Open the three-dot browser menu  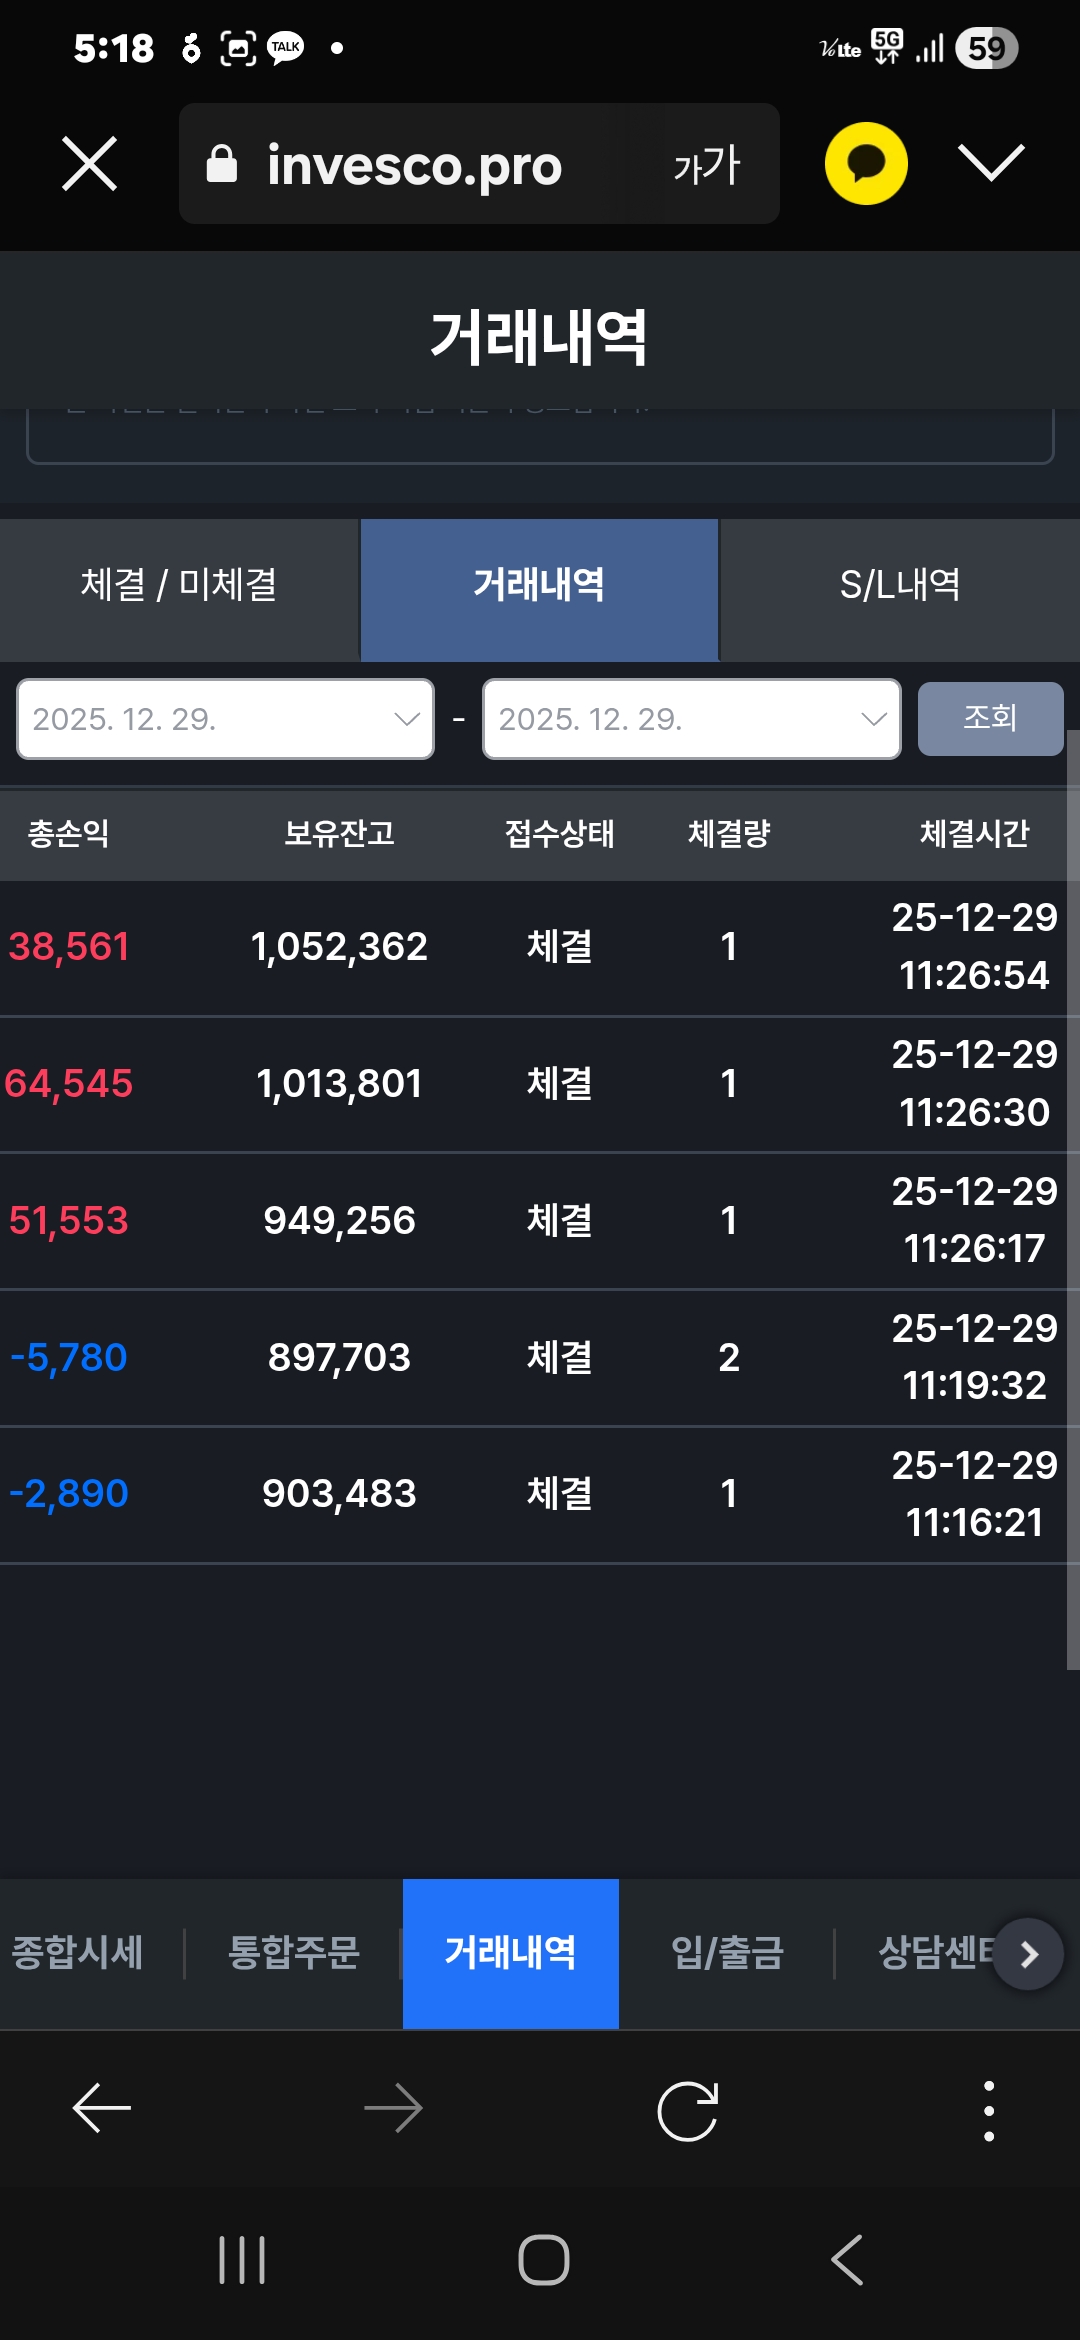989,2110
